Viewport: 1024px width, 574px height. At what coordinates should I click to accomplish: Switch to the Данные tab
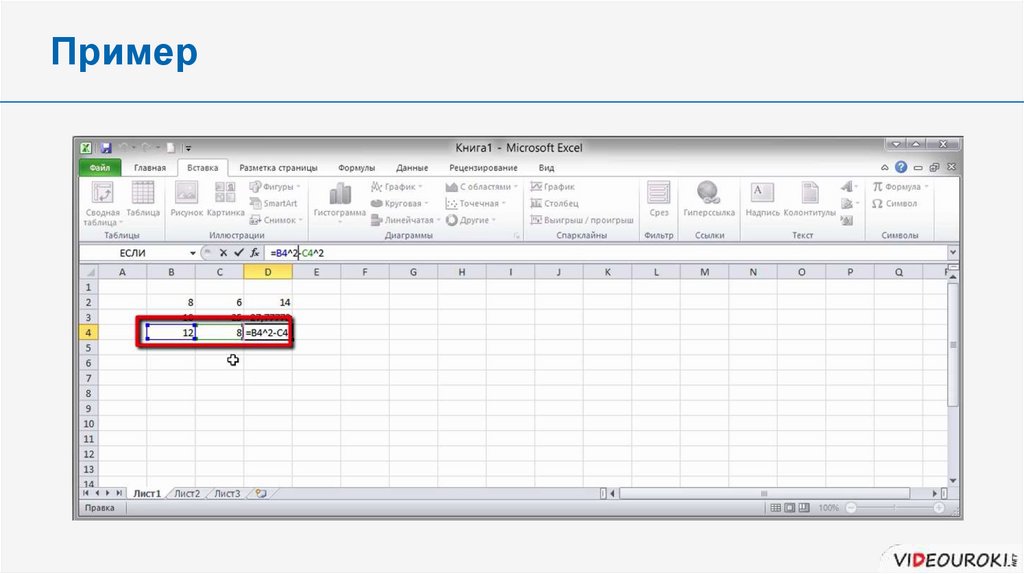point(412,168)
